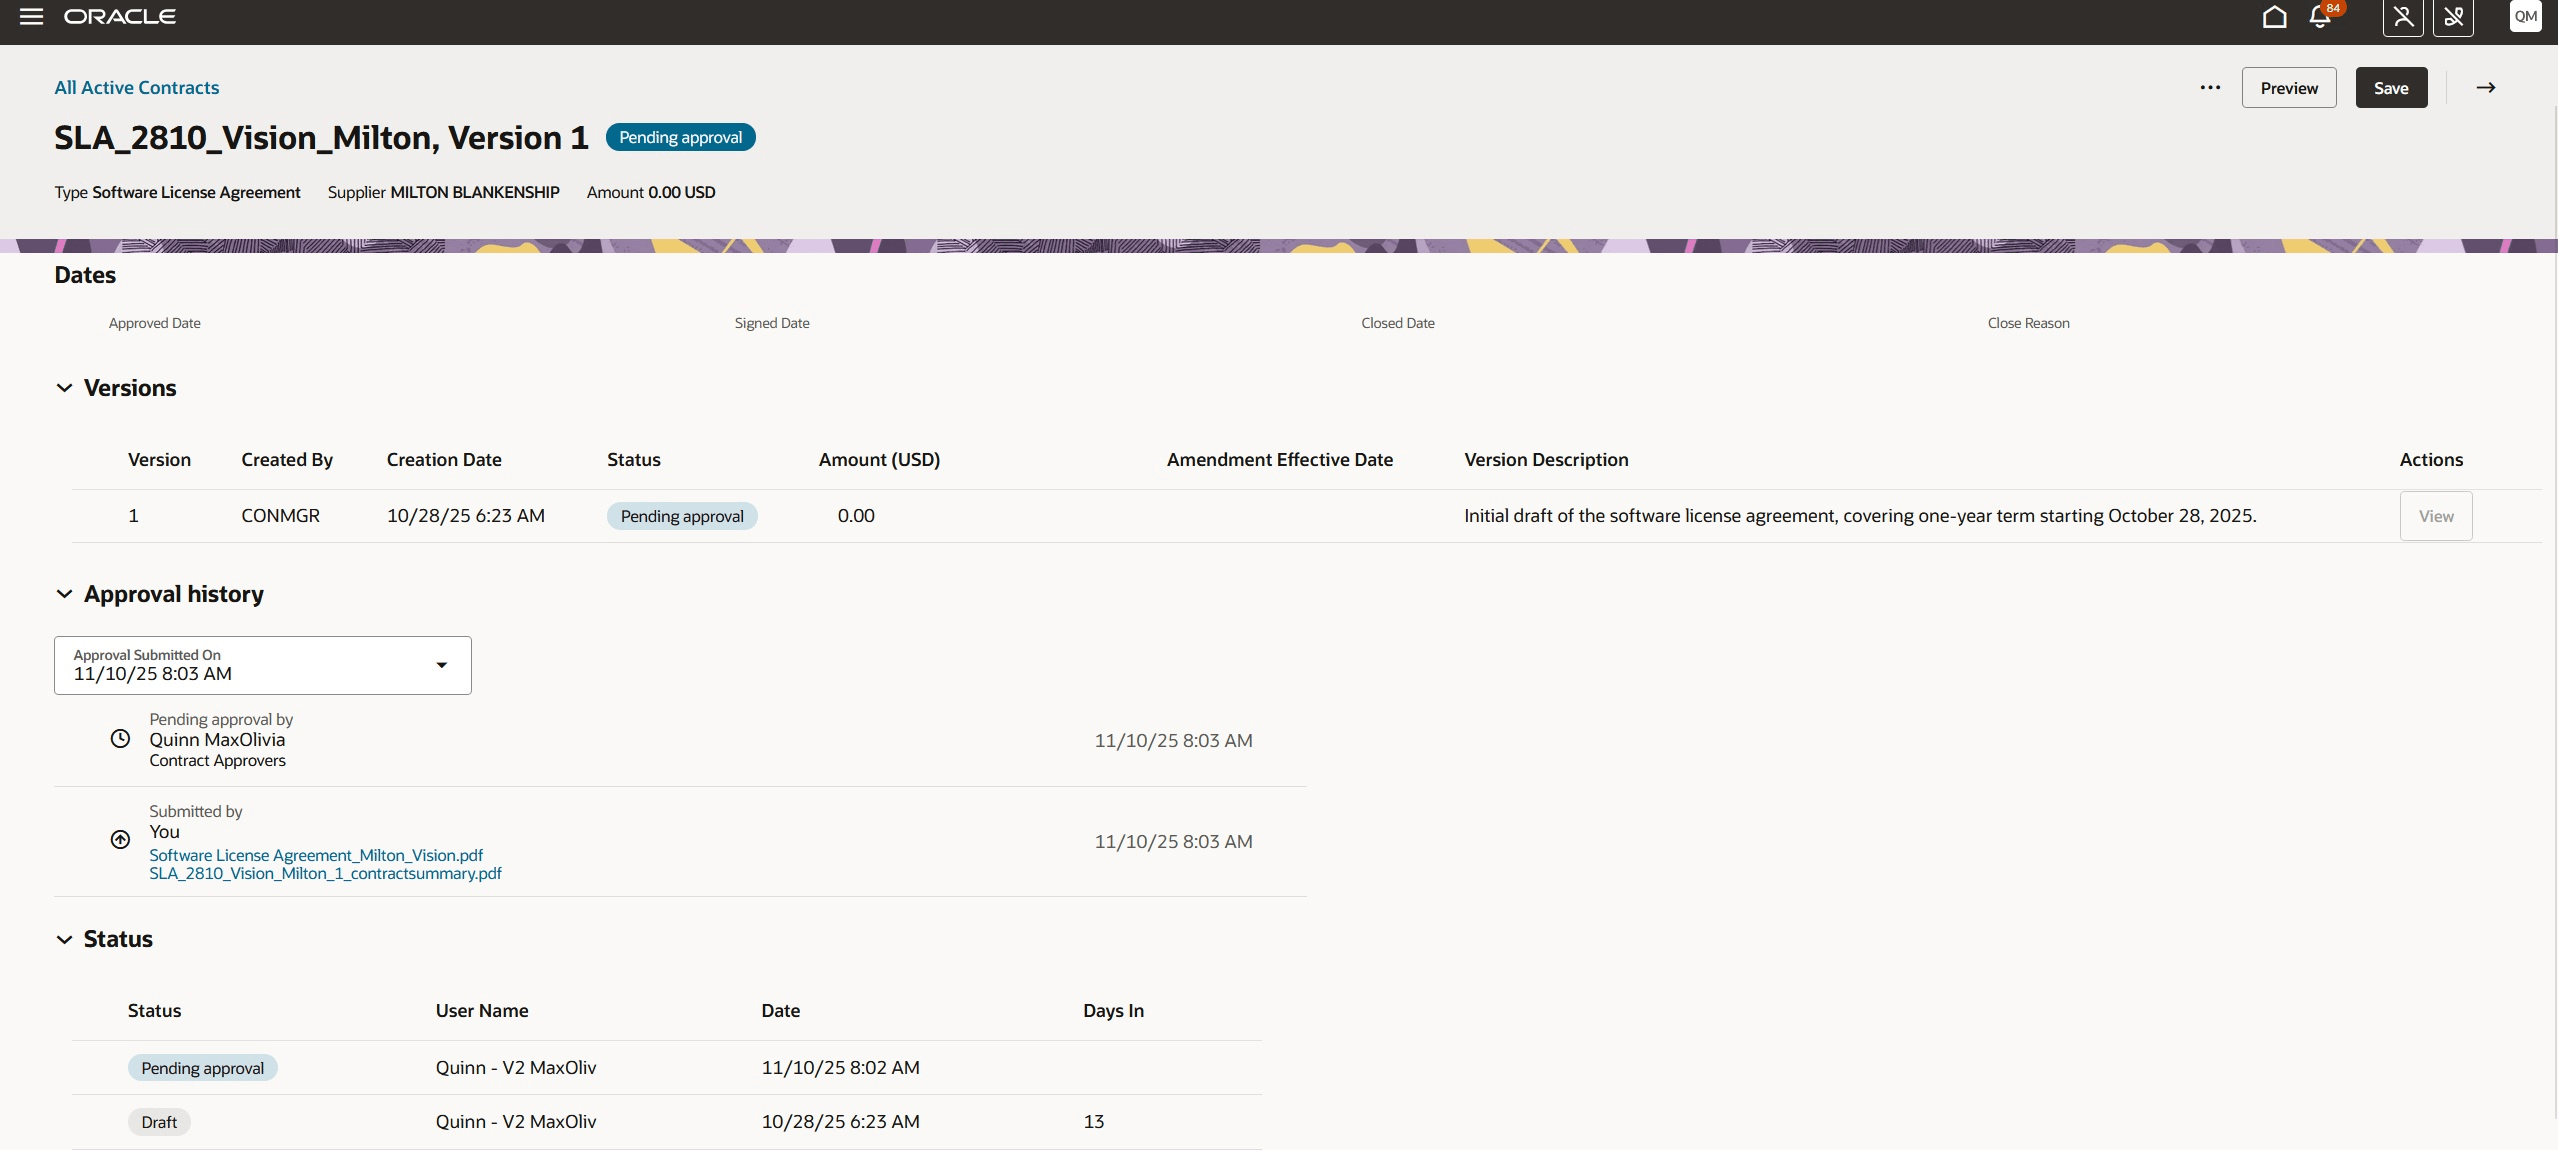Open notifications bell with 84 badge
Screen dimensions: 2558x1150
(2320, 17)
